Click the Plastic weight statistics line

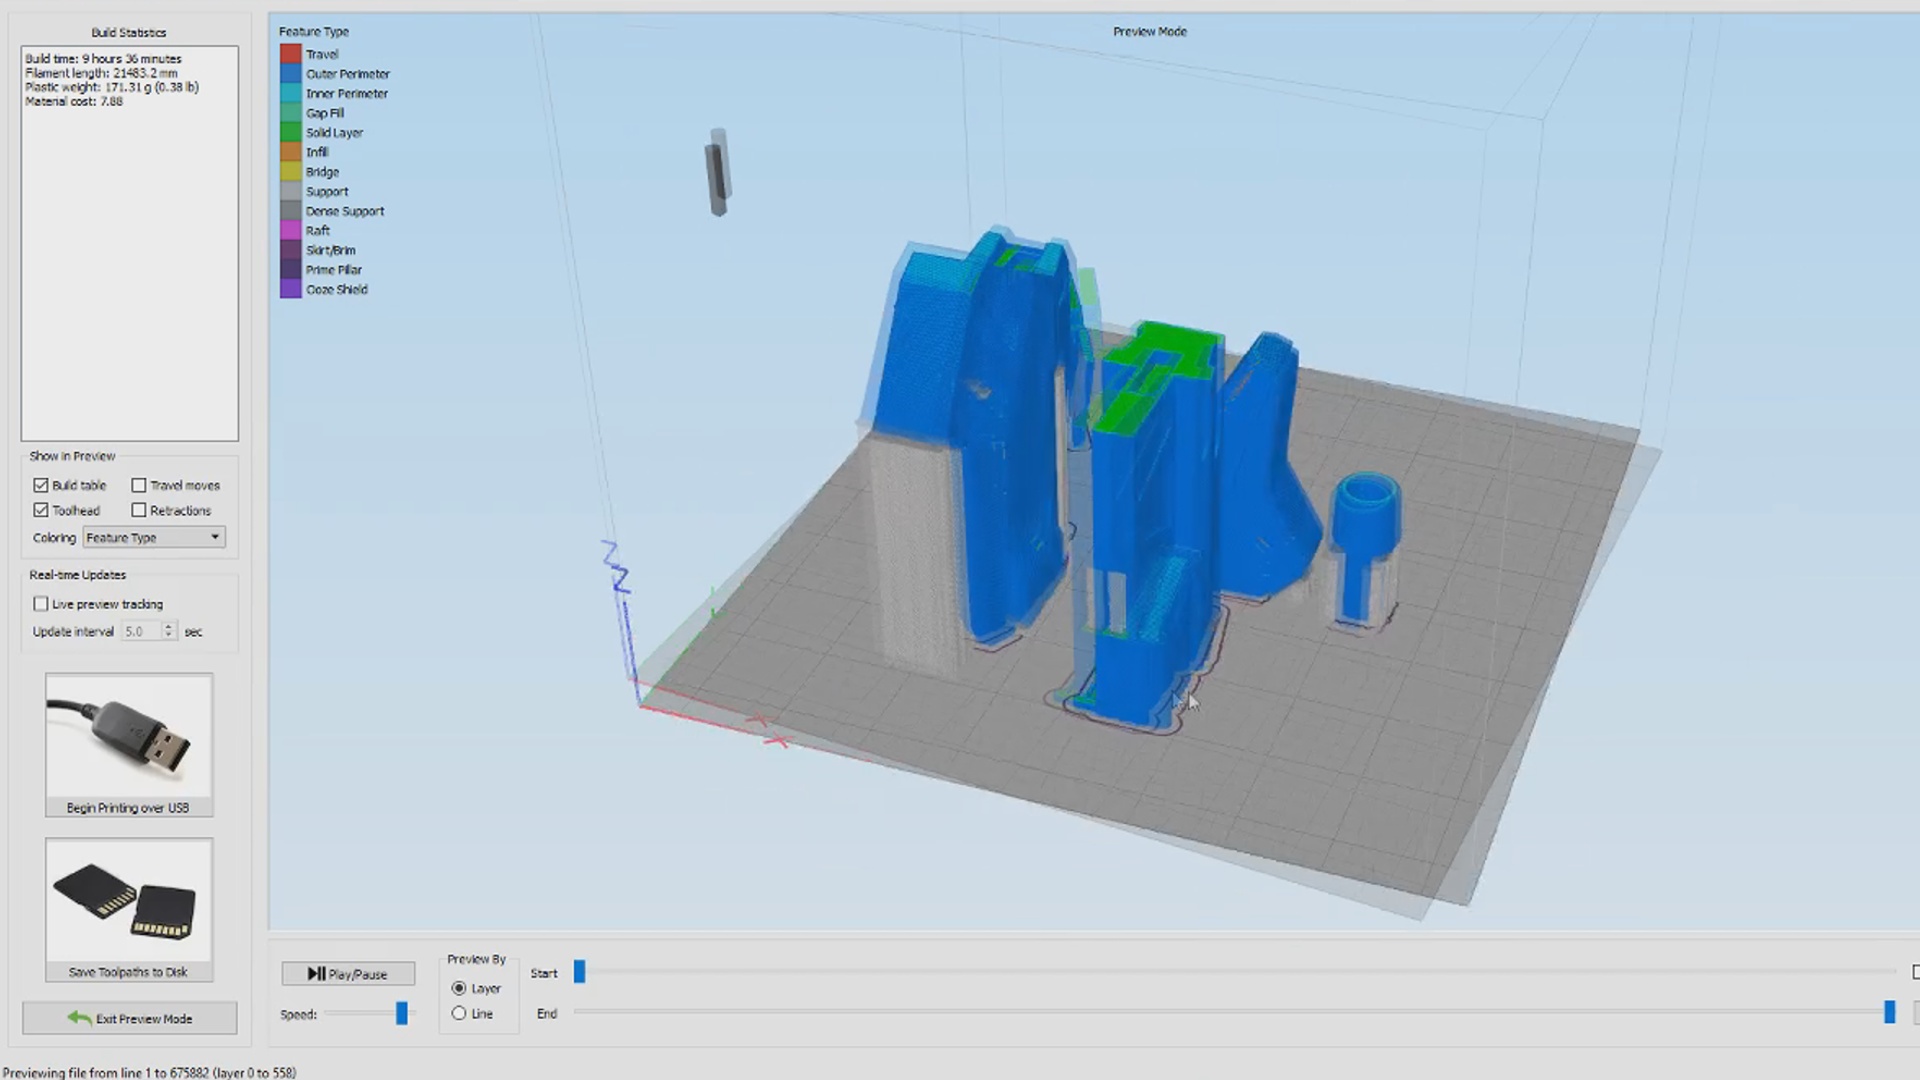(x=112, y=87)
